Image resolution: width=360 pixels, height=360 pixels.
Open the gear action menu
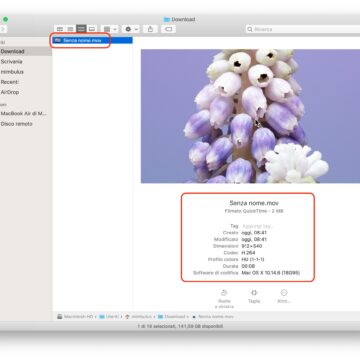(131, 29)
